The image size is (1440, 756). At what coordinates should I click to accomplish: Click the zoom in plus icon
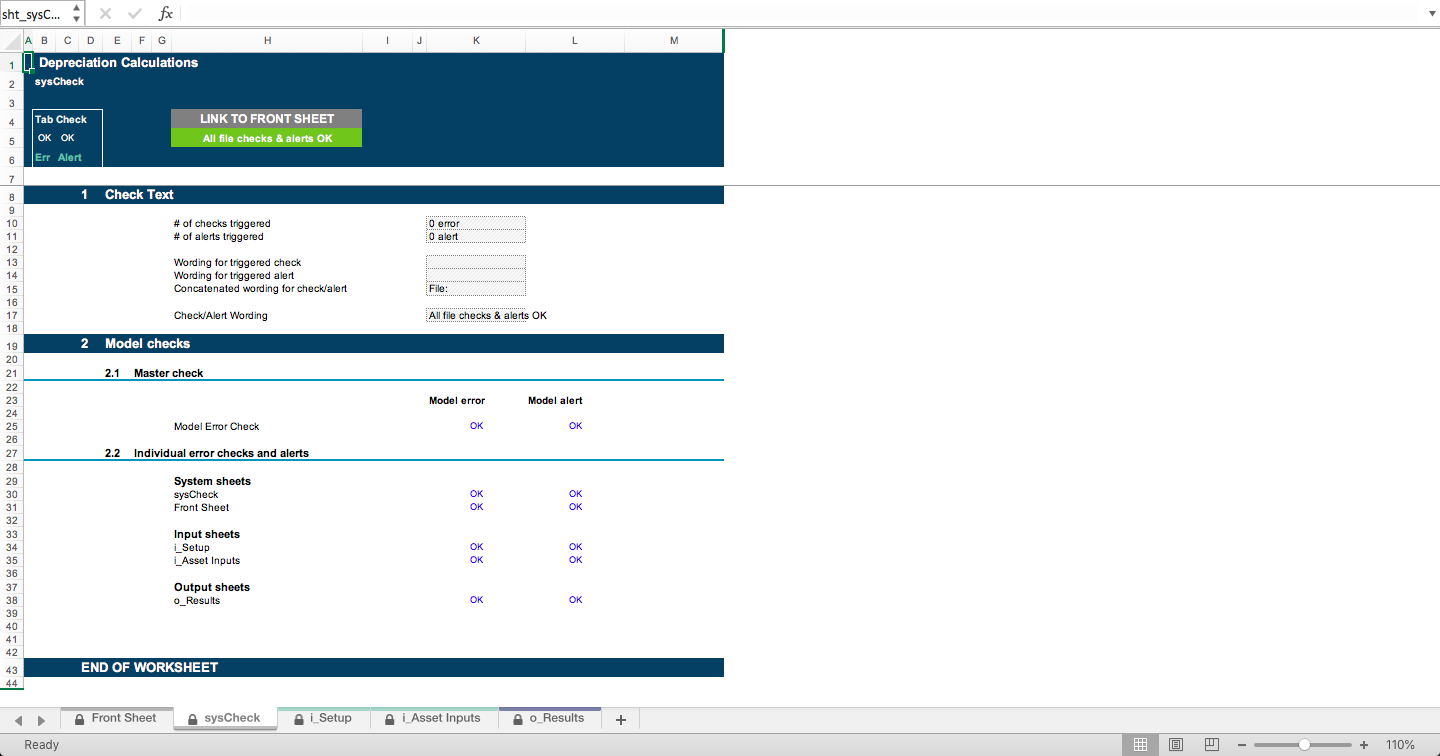[x=1364, y=745]
